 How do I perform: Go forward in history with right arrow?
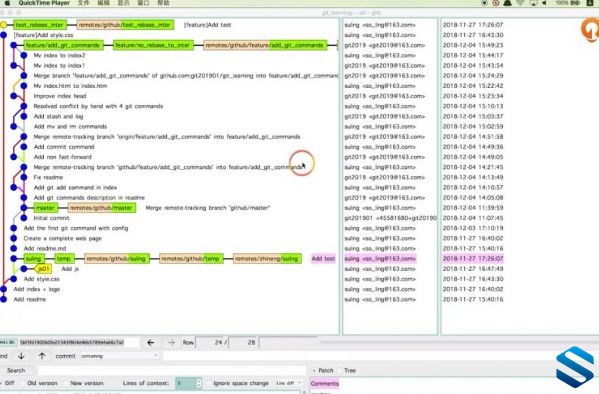click(x=172, y=342)
